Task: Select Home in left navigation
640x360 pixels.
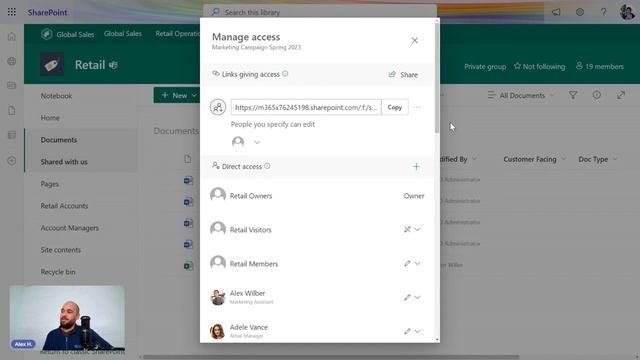Action: point(50,118)
